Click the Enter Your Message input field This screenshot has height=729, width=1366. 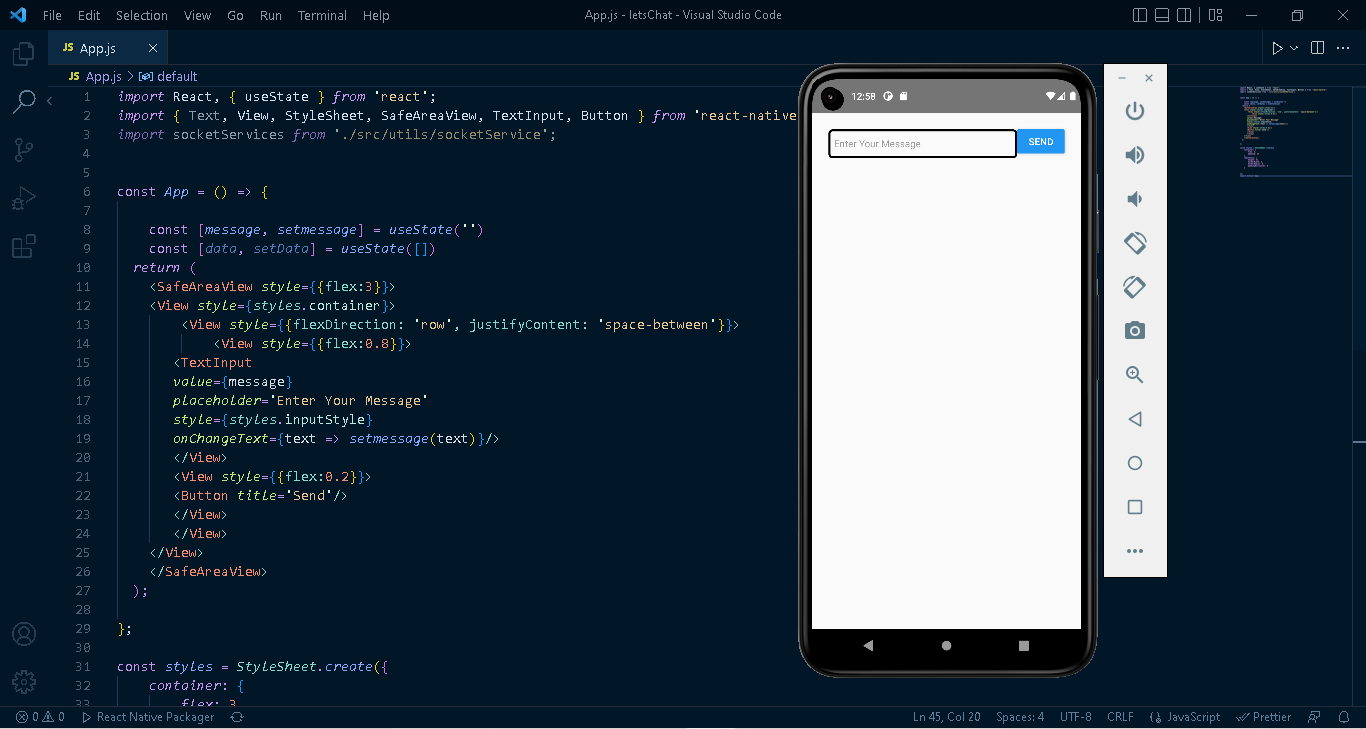[x=922, y=144]
